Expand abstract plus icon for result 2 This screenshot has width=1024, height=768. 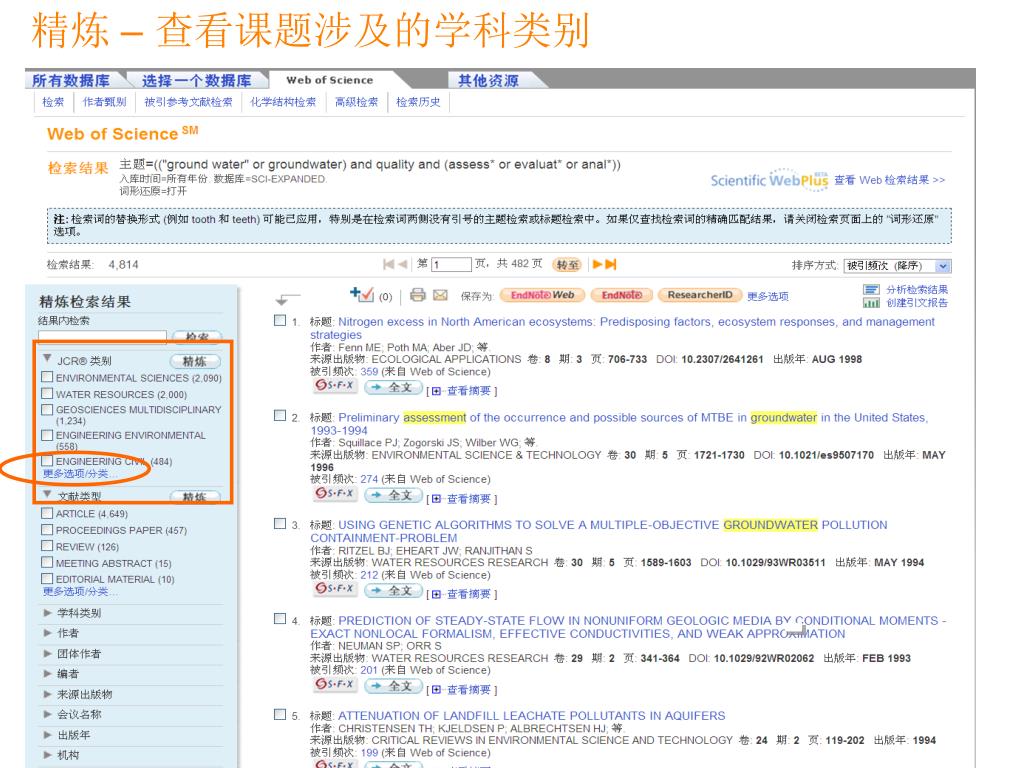pyautogui.click(x=436, y=499)
